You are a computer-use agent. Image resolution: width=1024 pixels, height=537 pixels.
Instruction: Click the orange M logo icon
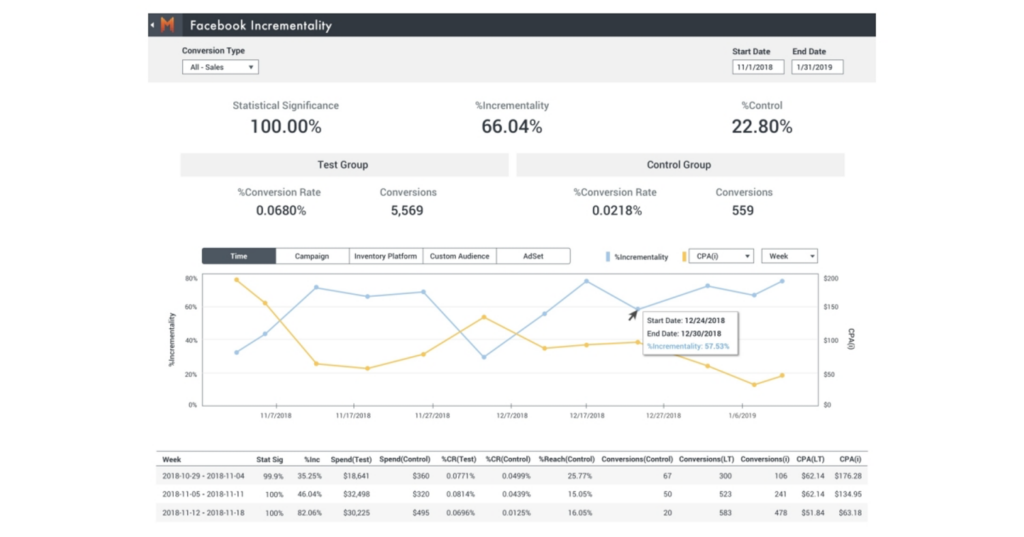[x=167, y=25]
